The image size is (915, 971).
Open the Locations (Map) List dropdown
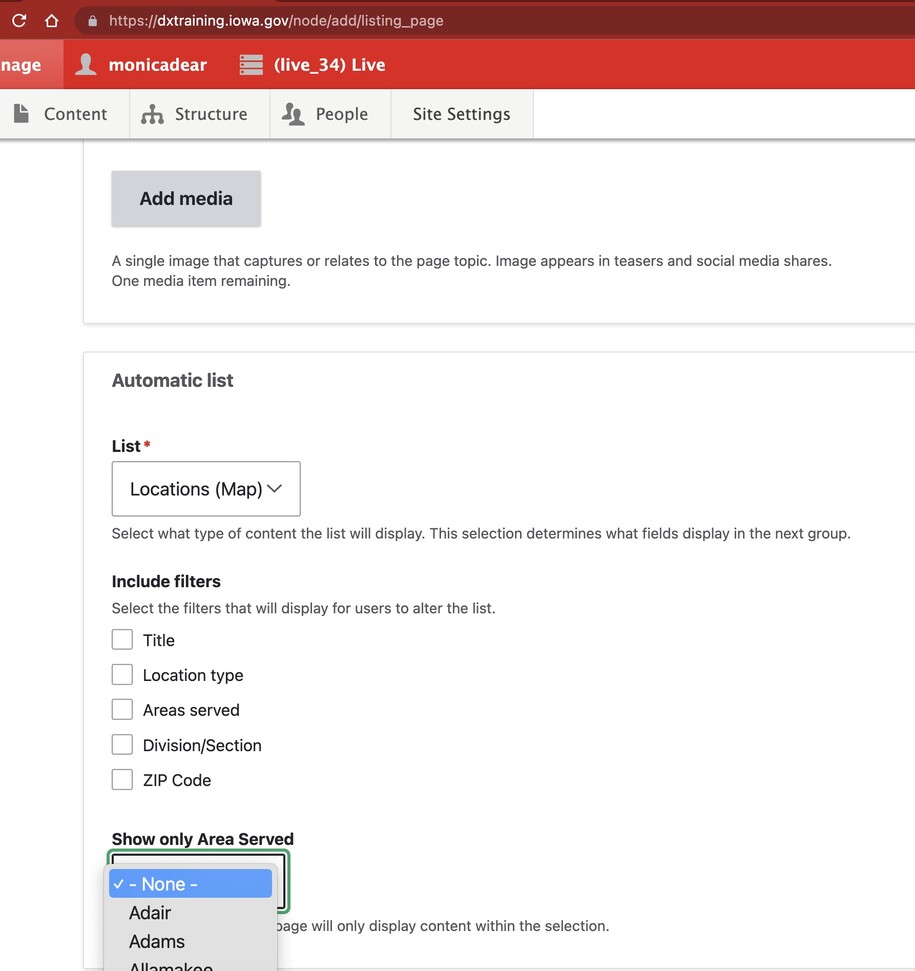[206, 489]
